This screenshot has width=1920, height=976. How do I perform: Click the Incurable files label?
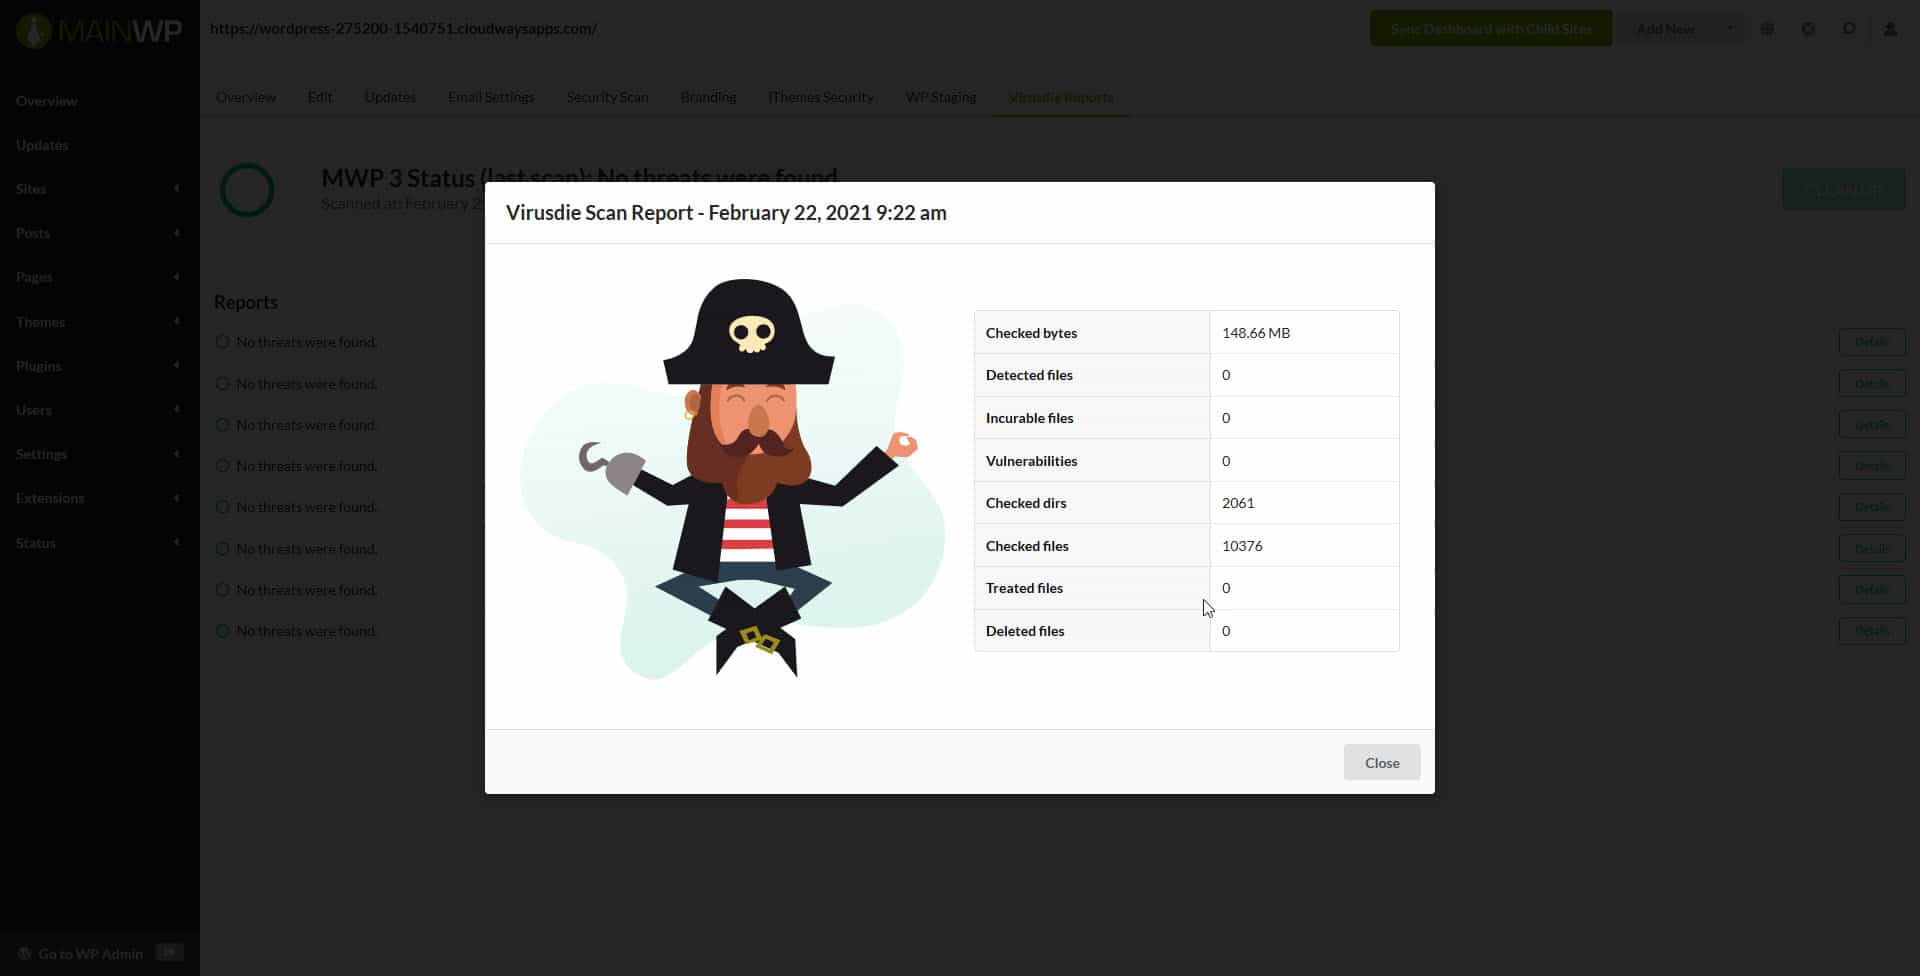click(x=1029, y=418)
